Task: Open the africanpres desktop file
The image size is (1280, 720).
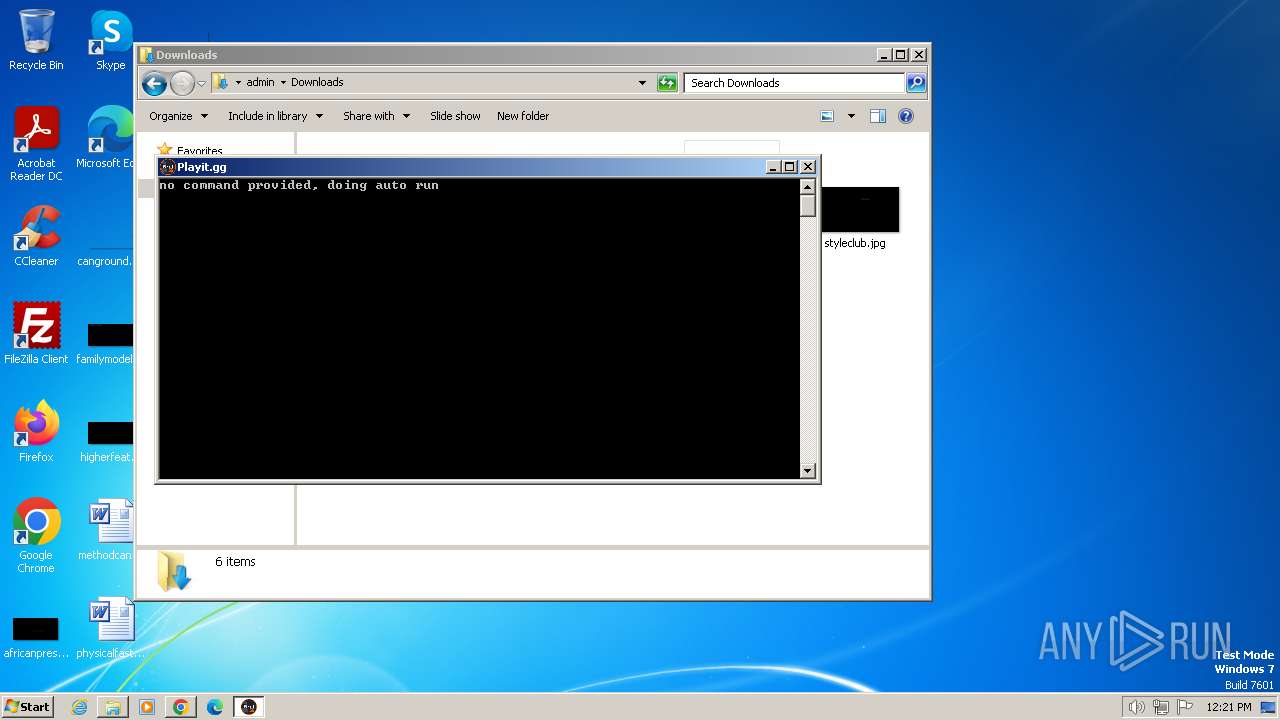Action: (x=36, y=636)
